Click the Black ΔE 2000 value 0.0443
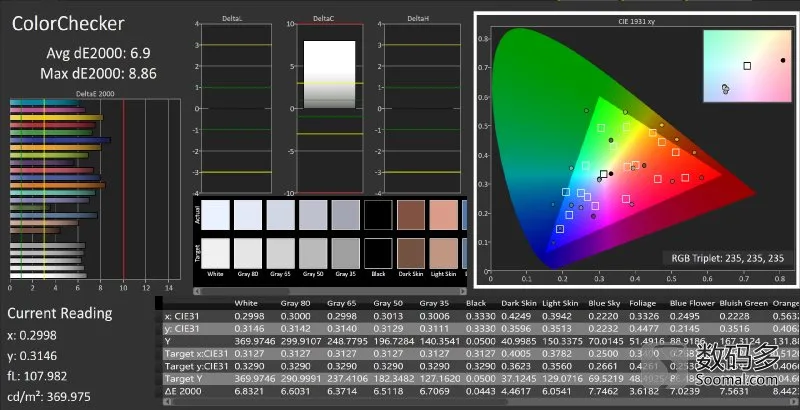800x410 pixels. point(482,391)
